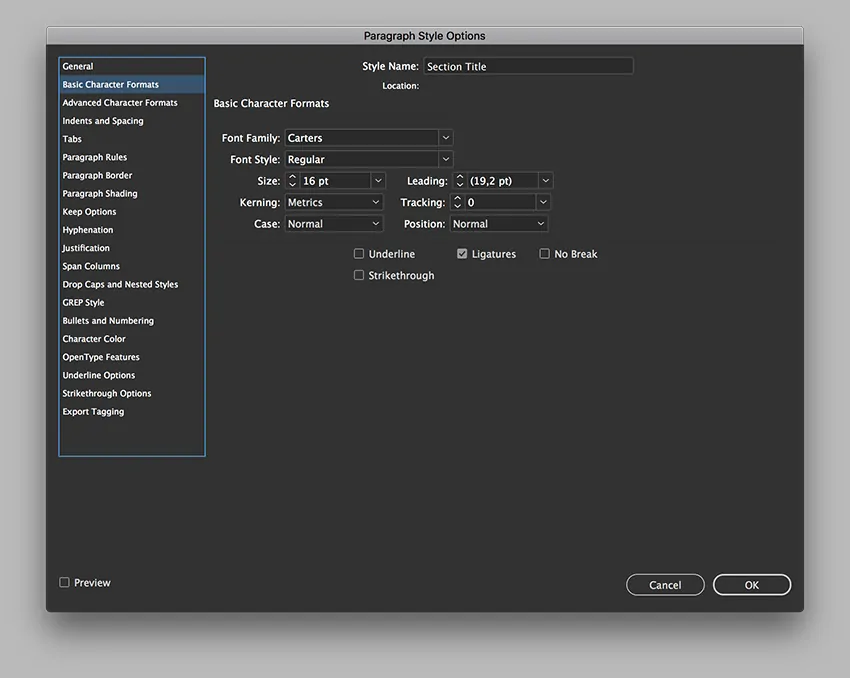Open the Leading value dropdown arrow
The height and width of the screenshot is (678, 850).
click(x=545, y=181)
